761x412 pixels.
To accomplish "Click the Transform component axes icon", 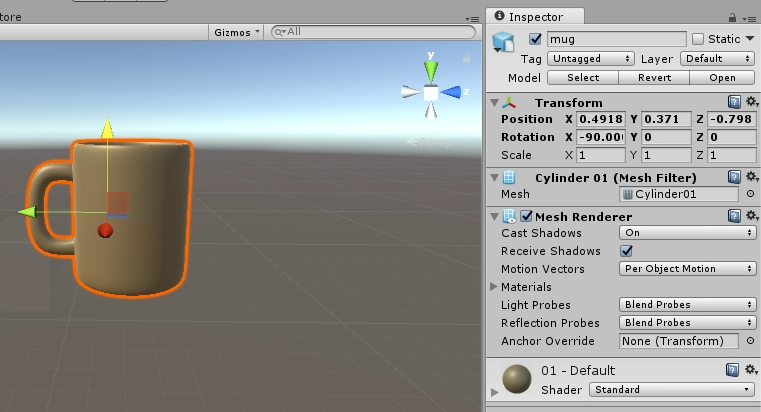I will pyautogui.click(x=509, y=102).
